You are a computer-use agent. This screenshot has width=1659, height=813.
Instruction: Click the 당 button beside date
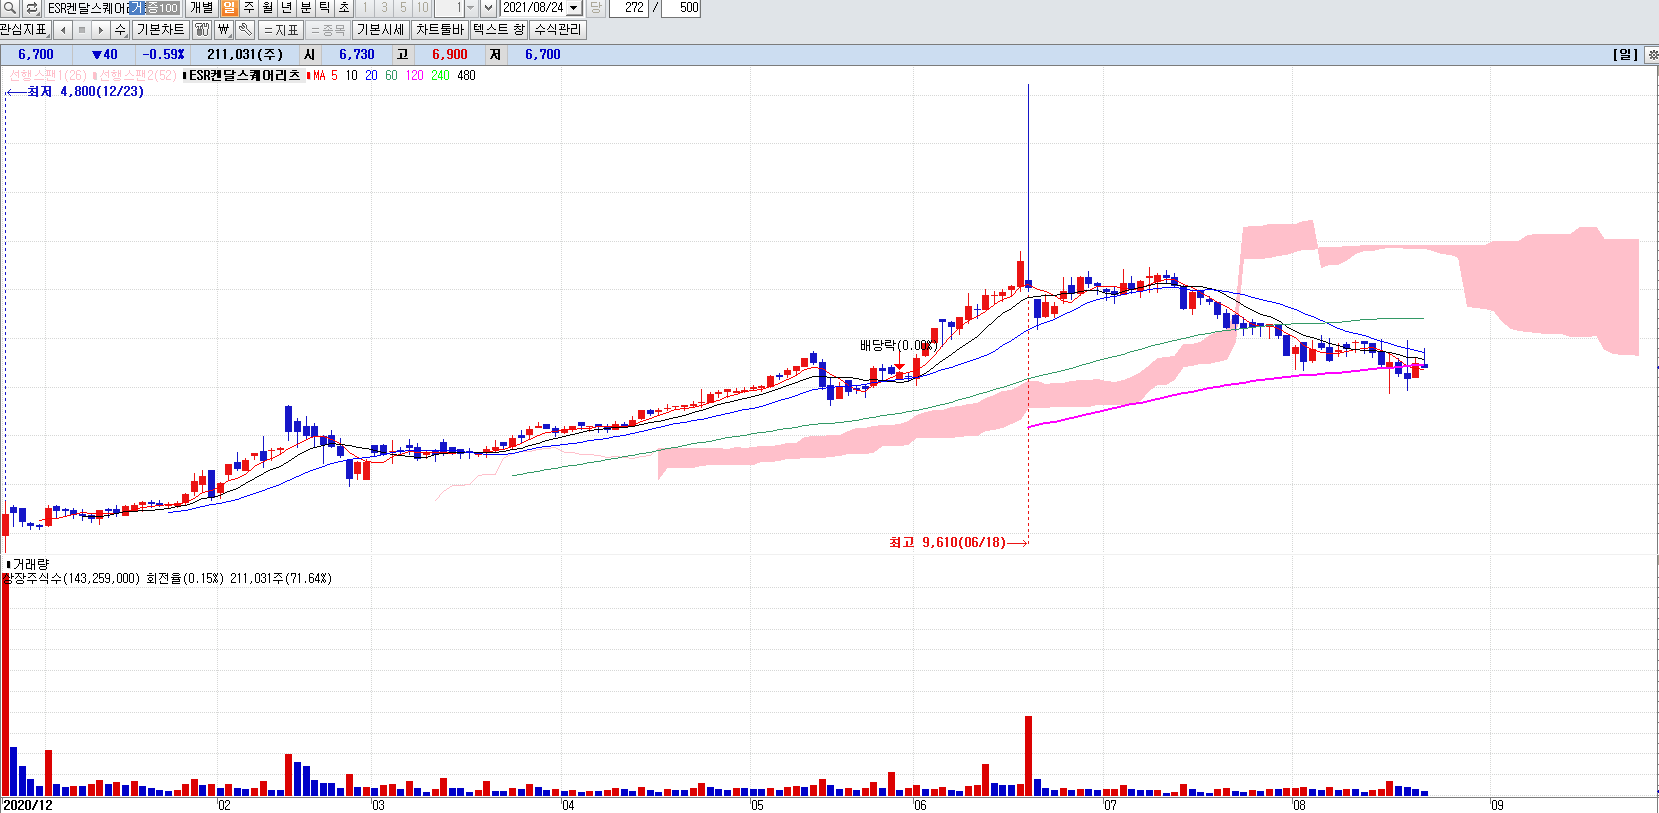point(596,8)
